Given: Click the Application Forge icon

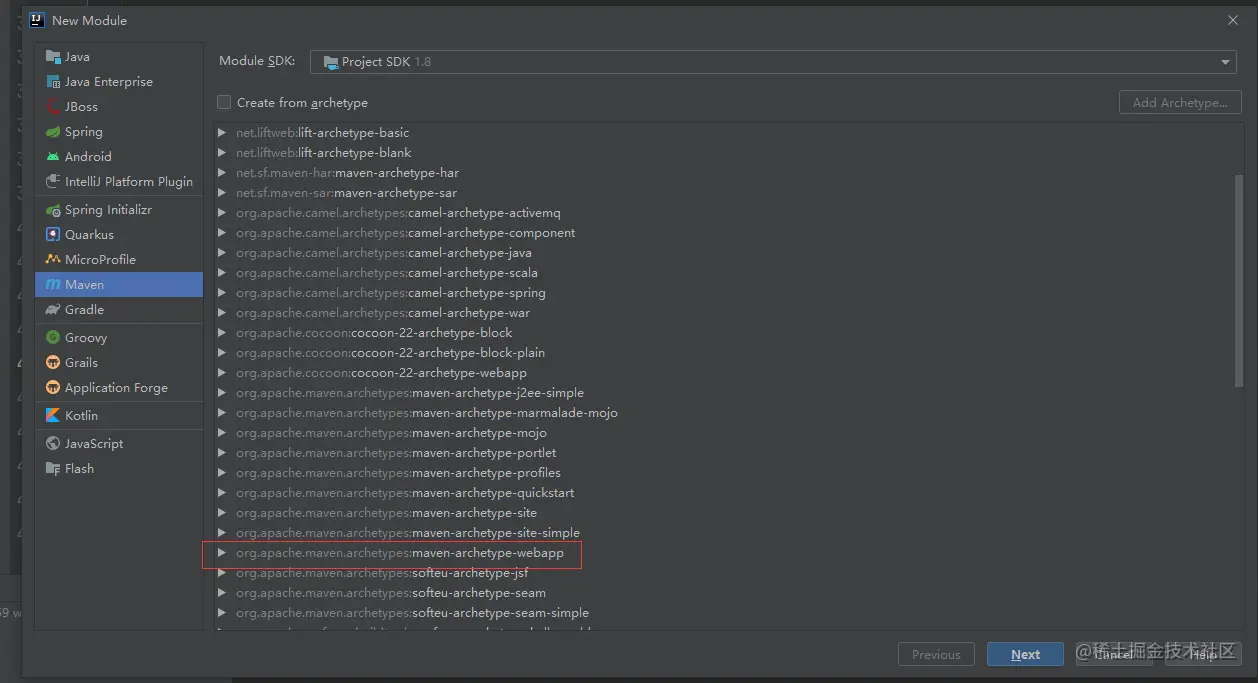Looking at the screenshot, I should (x=53, y=388).
